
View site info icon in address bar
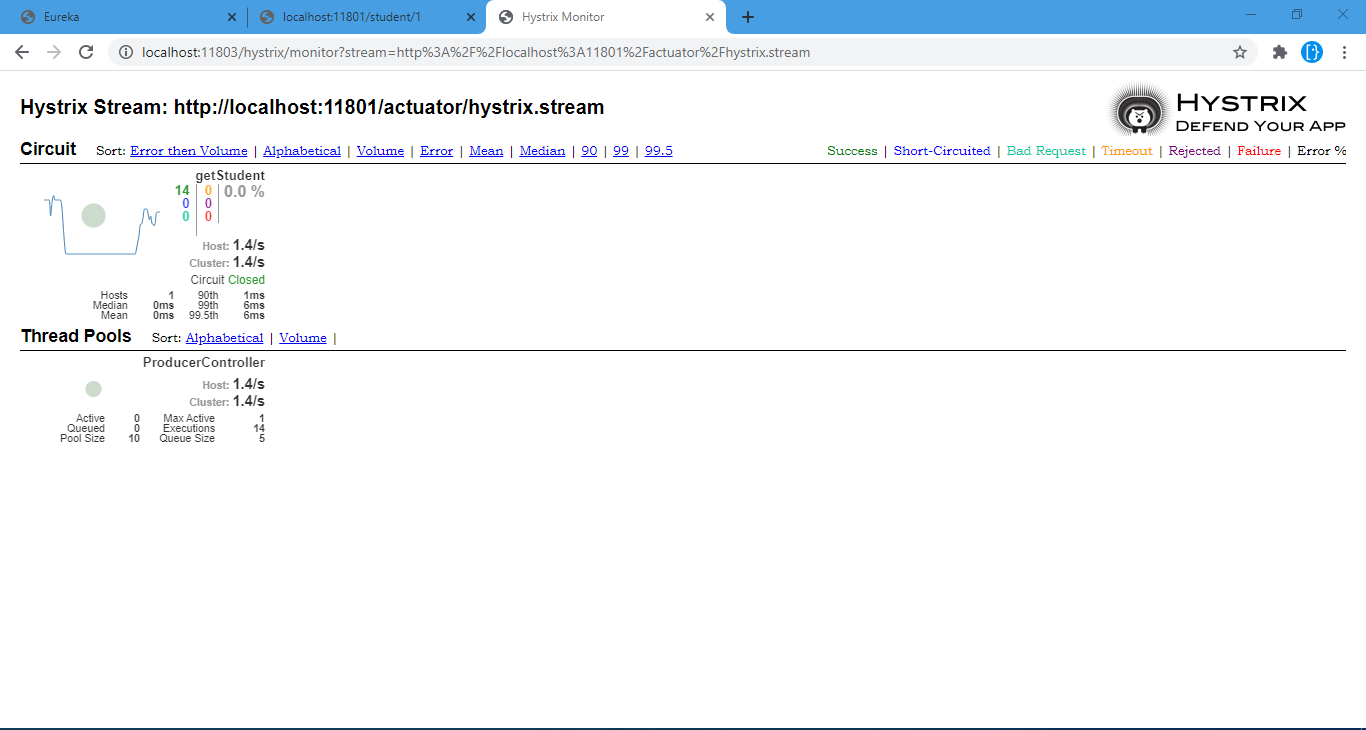coord(126,52)
